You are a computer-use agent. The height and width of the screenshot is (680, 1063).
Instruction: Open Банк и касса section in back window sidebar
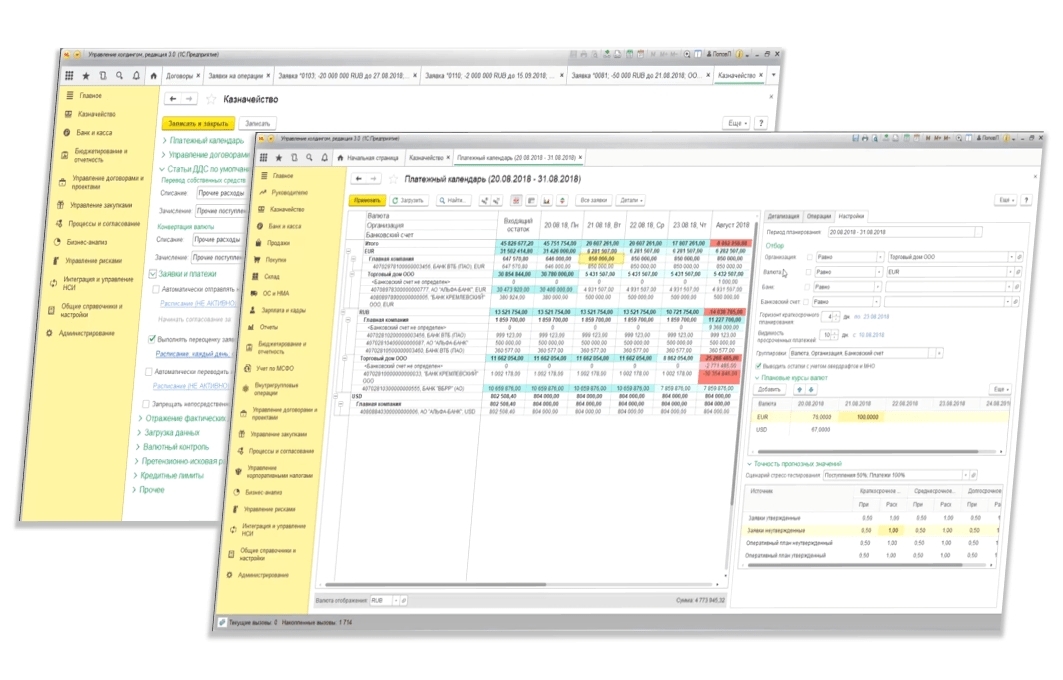tap(95, 132)
